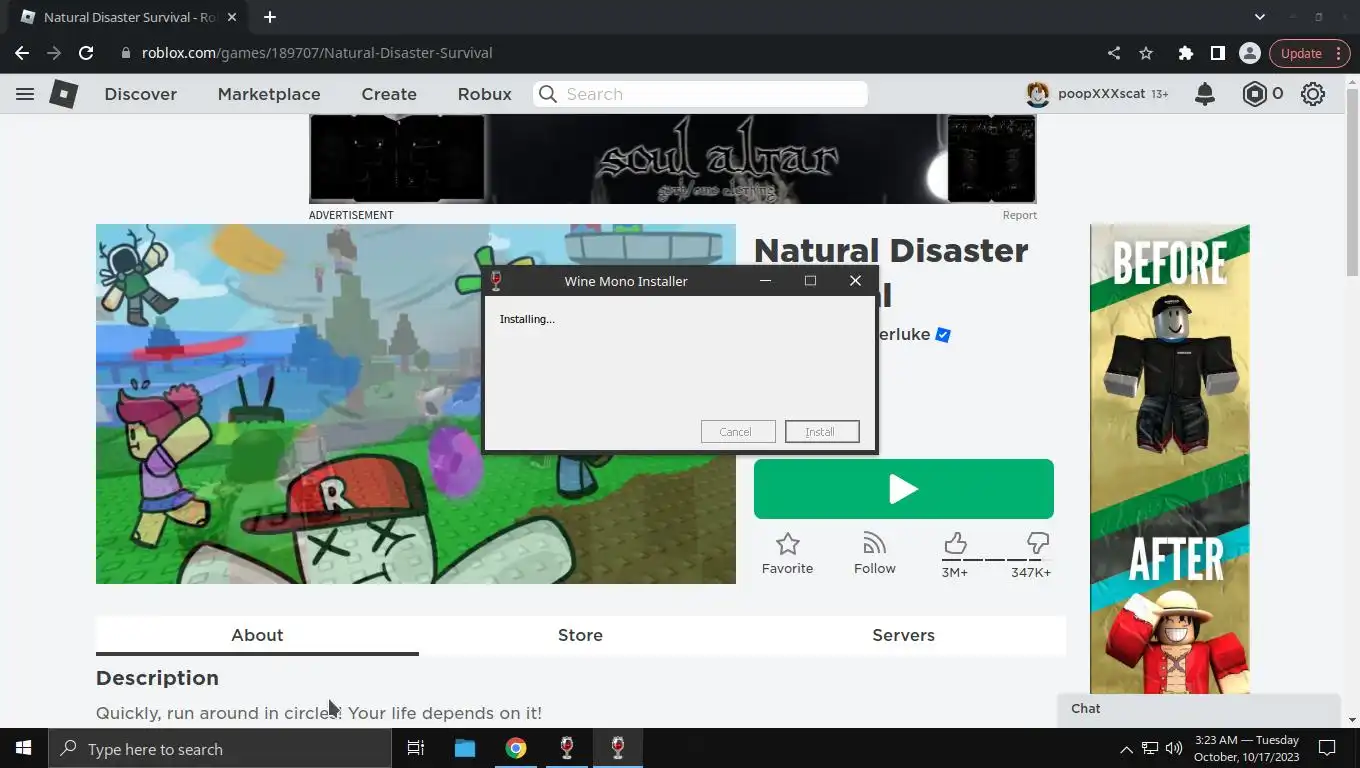The height and width of the screenshot is (768, 1360).
Task: Reload the current page
Action: coord(86,53)
